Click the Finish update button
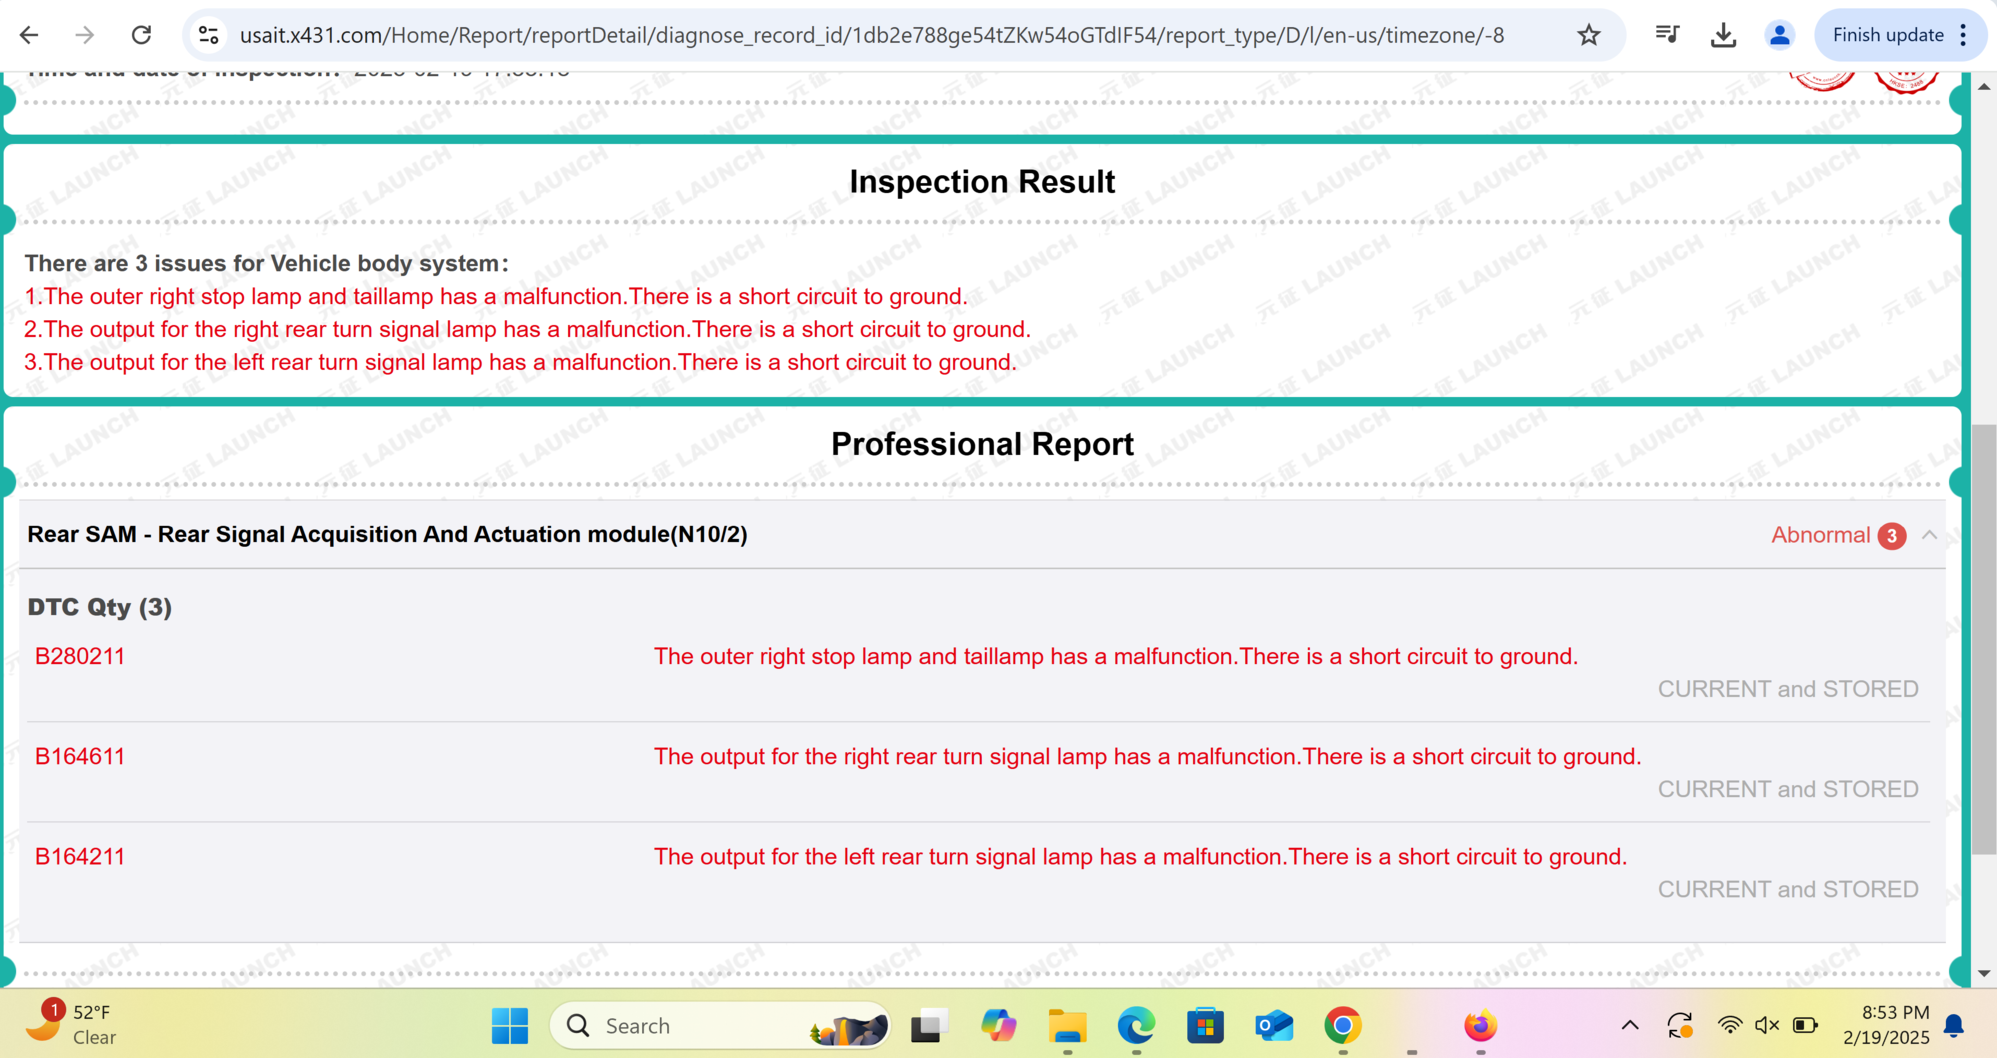Viewport: 1997px width, 1058px height. click(x=1887, y=35)
